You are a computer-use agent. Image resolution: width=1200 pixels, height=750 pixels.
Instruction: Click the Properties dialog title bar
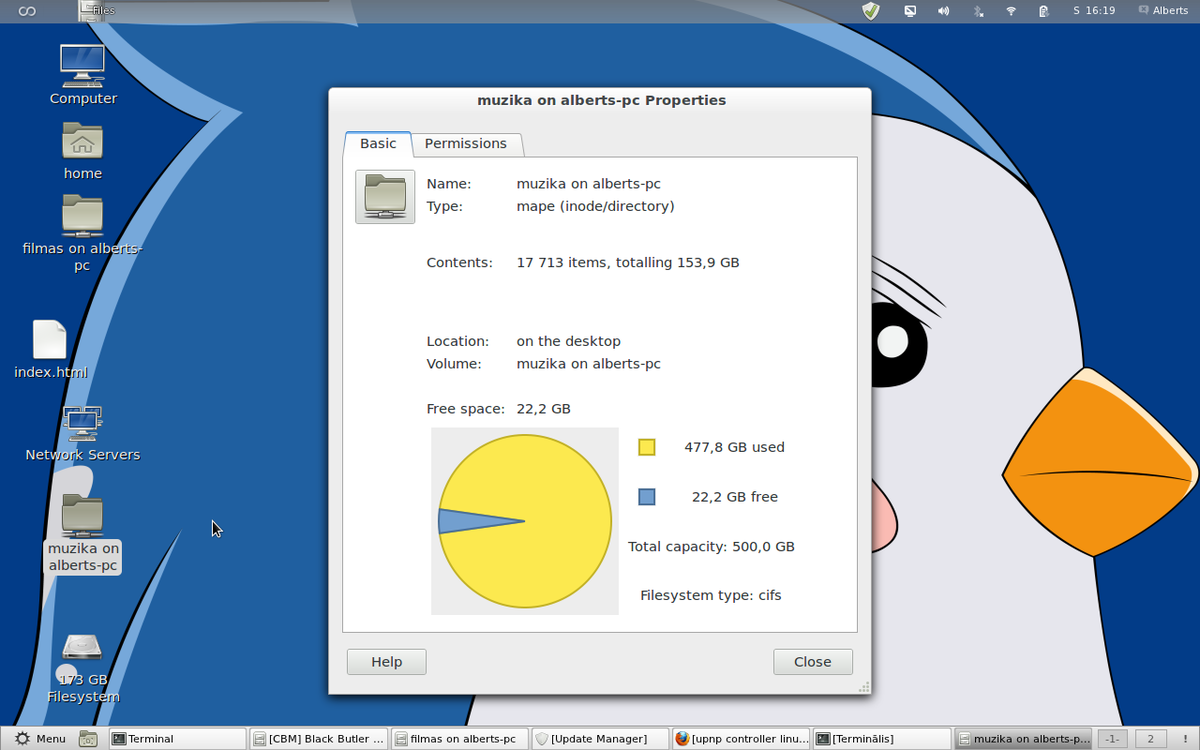tap(600, 100)
